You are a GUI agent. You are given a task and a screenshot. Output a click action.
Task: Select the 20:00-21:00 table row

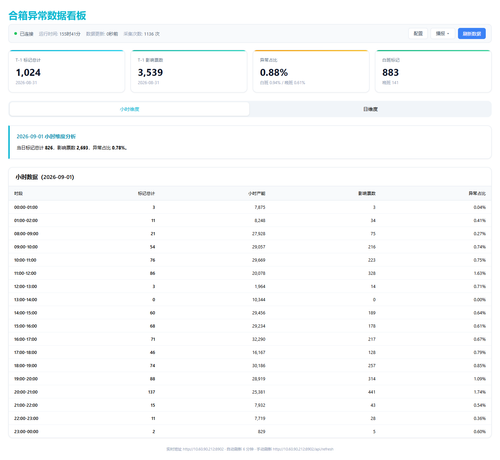point(250,392)
